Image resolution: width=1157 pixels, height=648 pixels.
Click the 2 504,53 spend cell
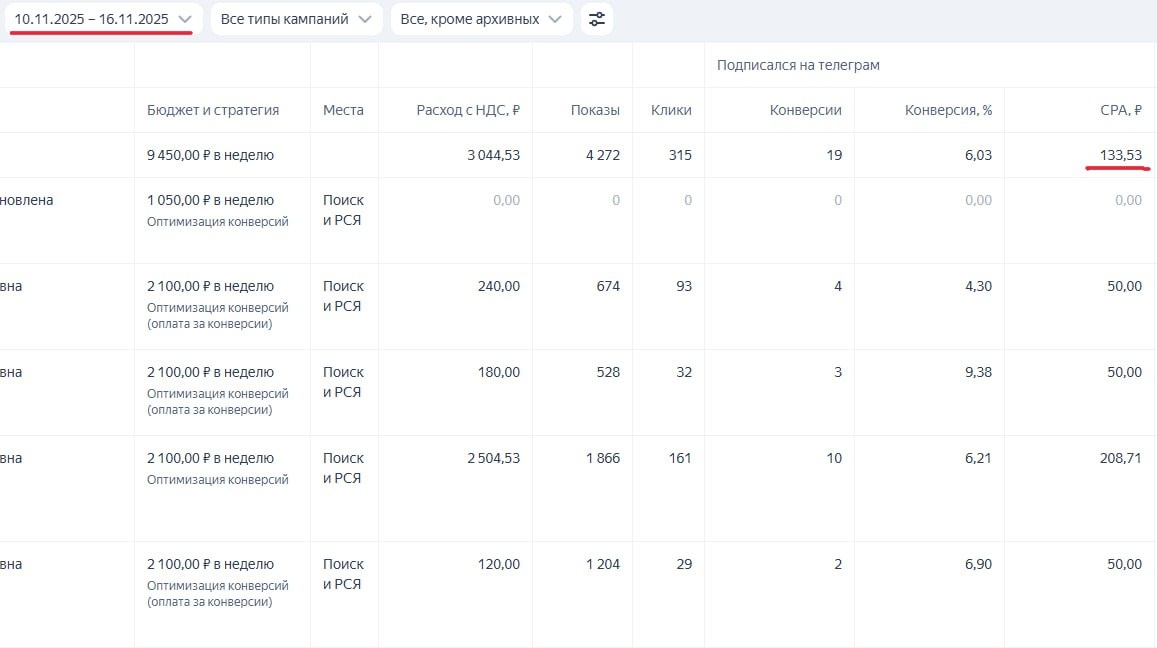[493, 458]
